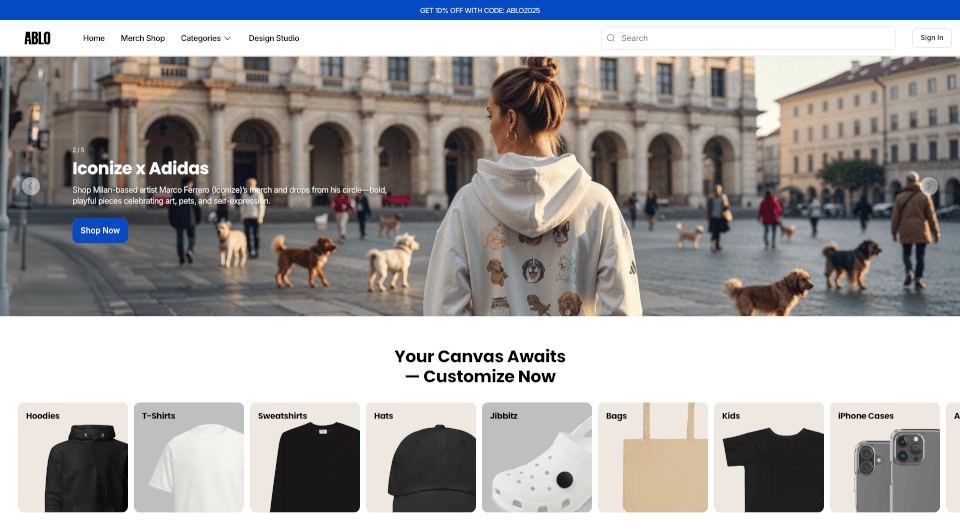The height and width of the screenshot is (531, 960).
Task: Open the Home nav link
Action: coord(94,38)
